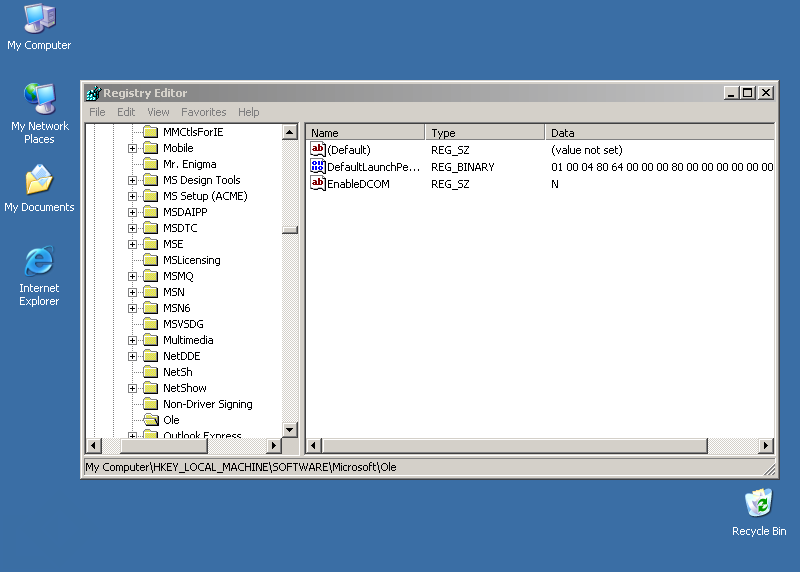Click the MSDAIPP folder icon

tap(151, 212)
